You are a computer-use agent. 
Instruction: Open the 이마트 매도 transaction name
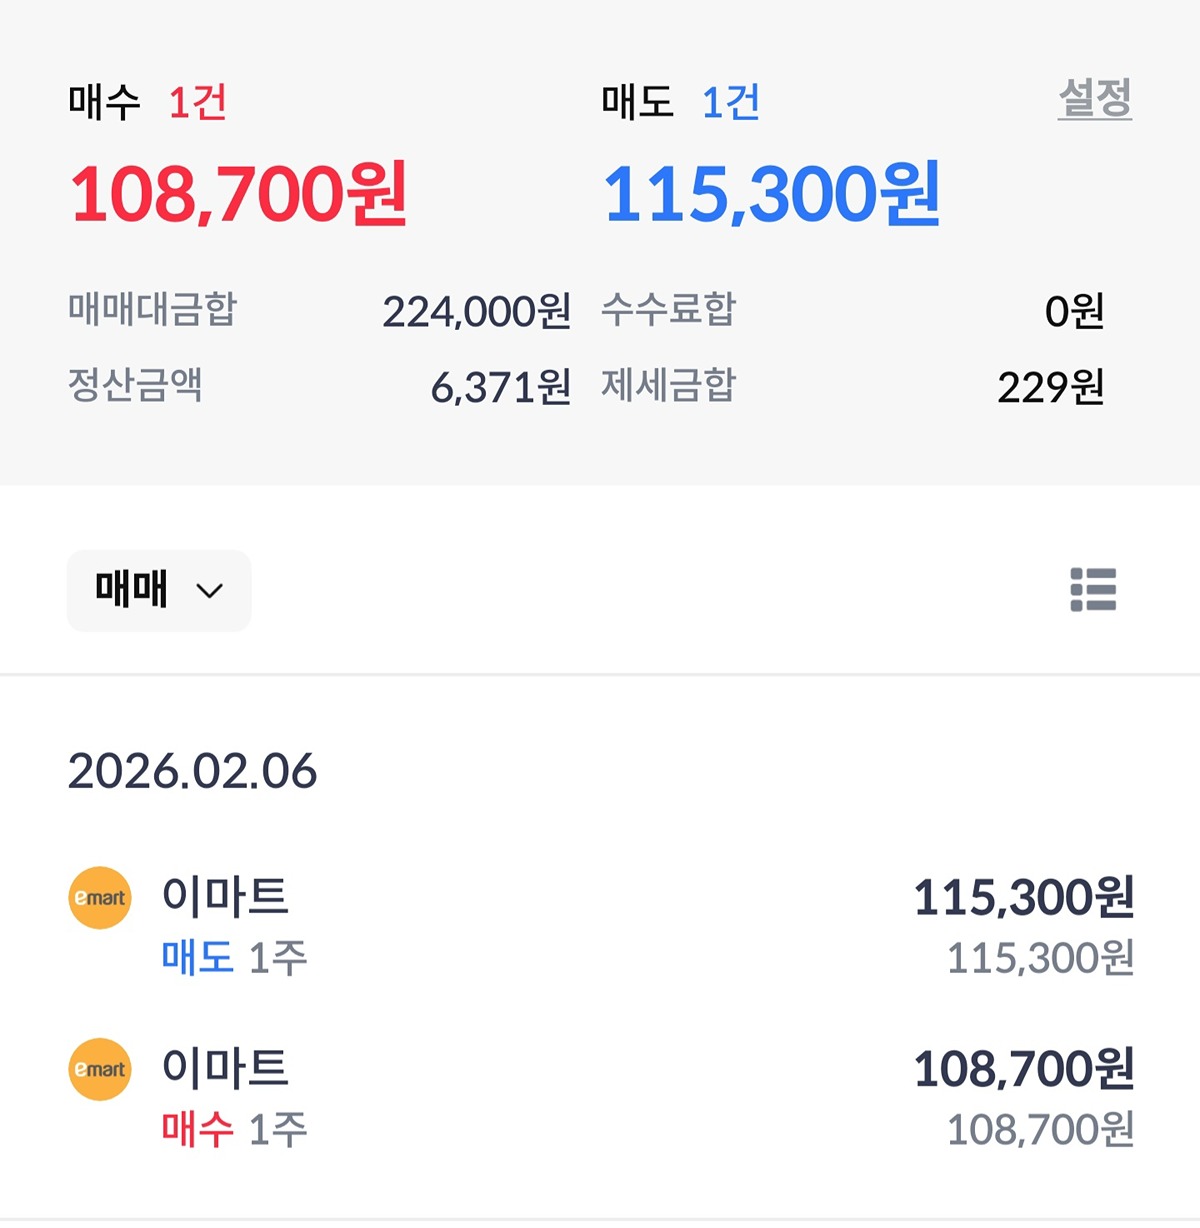click(x=225, y=896)
